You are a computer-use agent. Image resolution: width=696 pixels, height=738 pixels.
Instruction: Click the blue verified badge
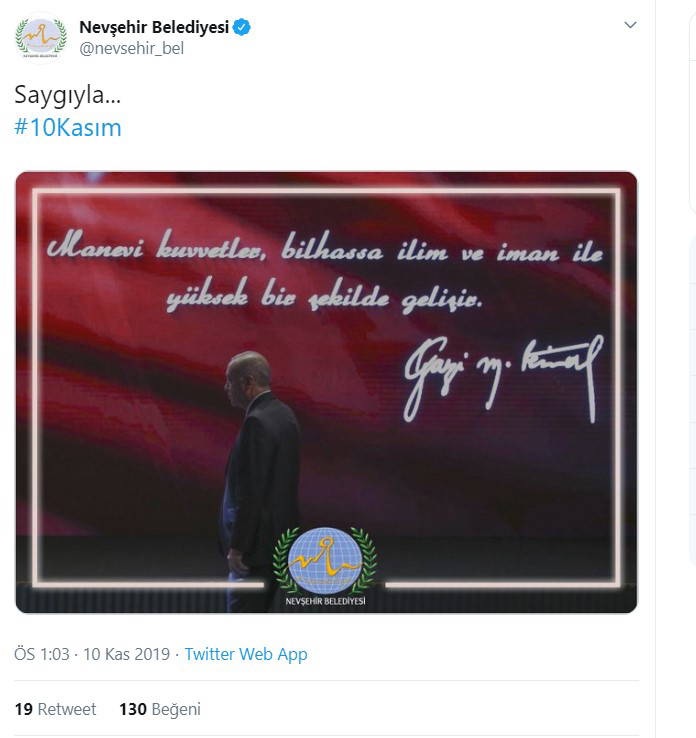click(x=242, y=27)
